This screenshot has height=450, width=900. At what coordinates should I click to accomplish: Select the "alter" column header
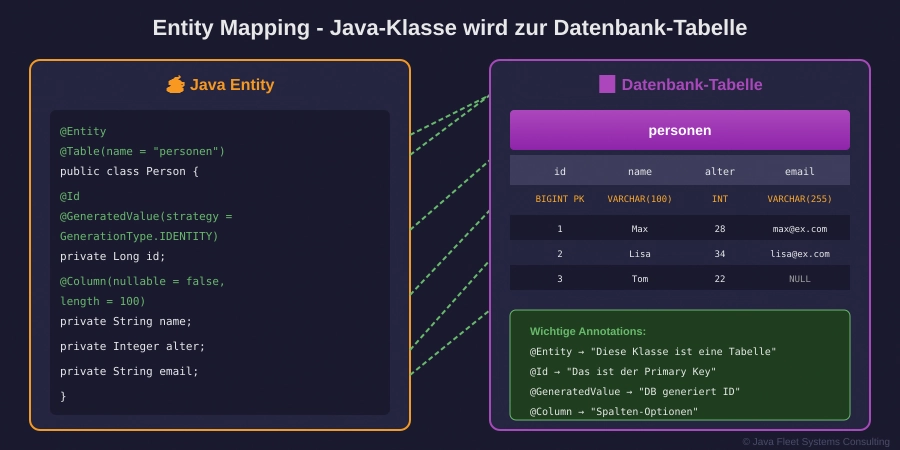click(719, 171)
